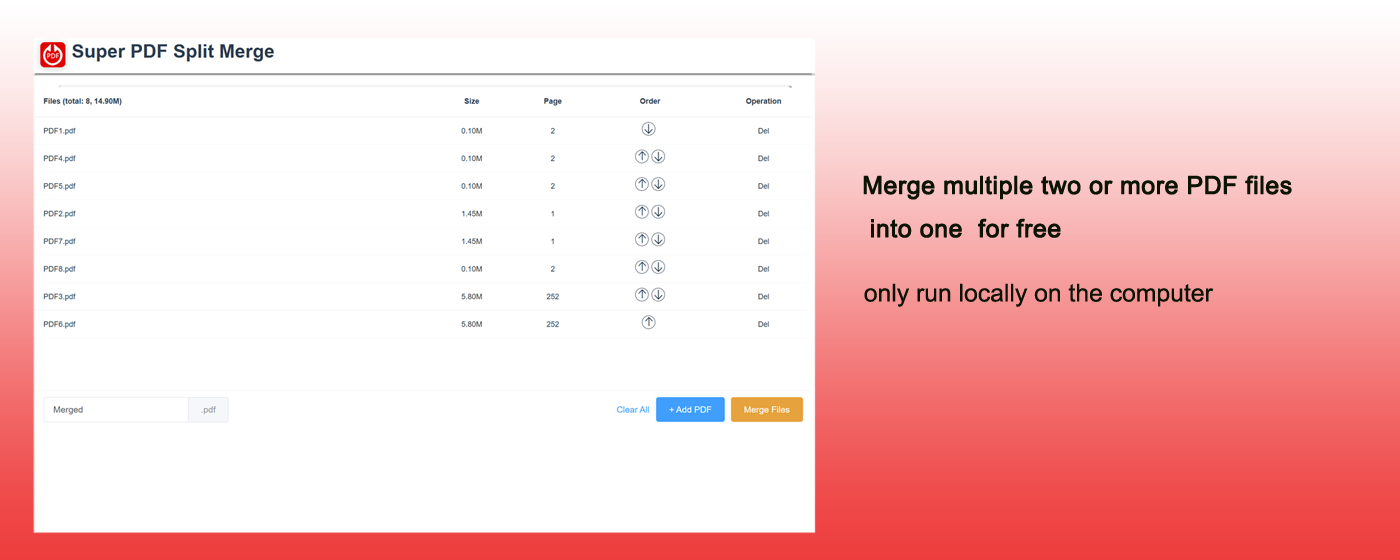Viewport: 1400px width, 560px height.
Task: Delete PDF4.pdf from the list
Action: click(x=763, y=158)
